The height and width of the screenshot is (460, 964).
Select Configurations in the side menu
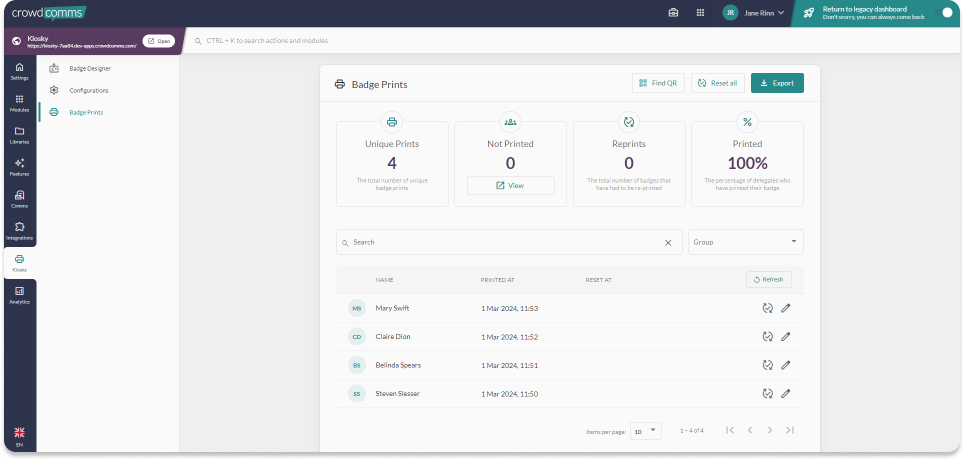[x=89, y=90]
